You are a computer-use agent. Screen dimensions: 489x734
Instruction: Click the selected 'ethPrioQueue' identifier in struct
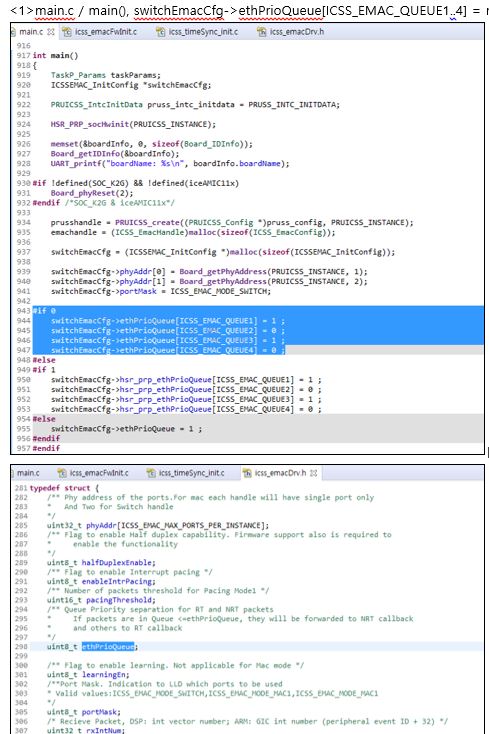(108, 646)
